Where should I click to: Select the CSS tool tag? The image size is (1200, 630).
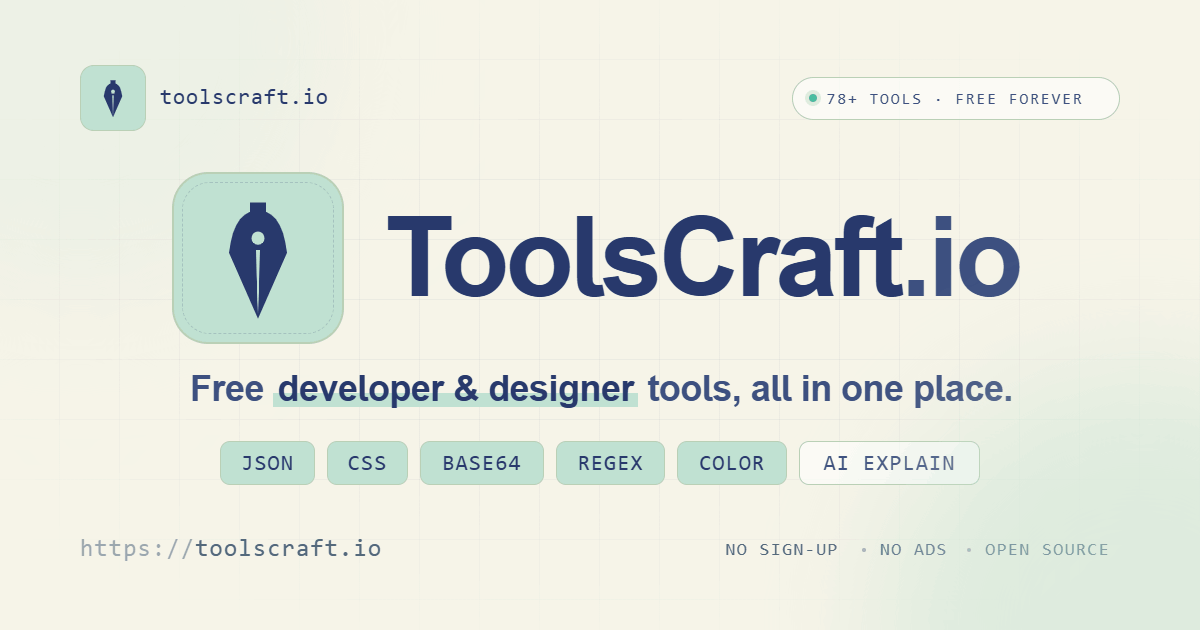pyautogui.click(x=367, y=463)
